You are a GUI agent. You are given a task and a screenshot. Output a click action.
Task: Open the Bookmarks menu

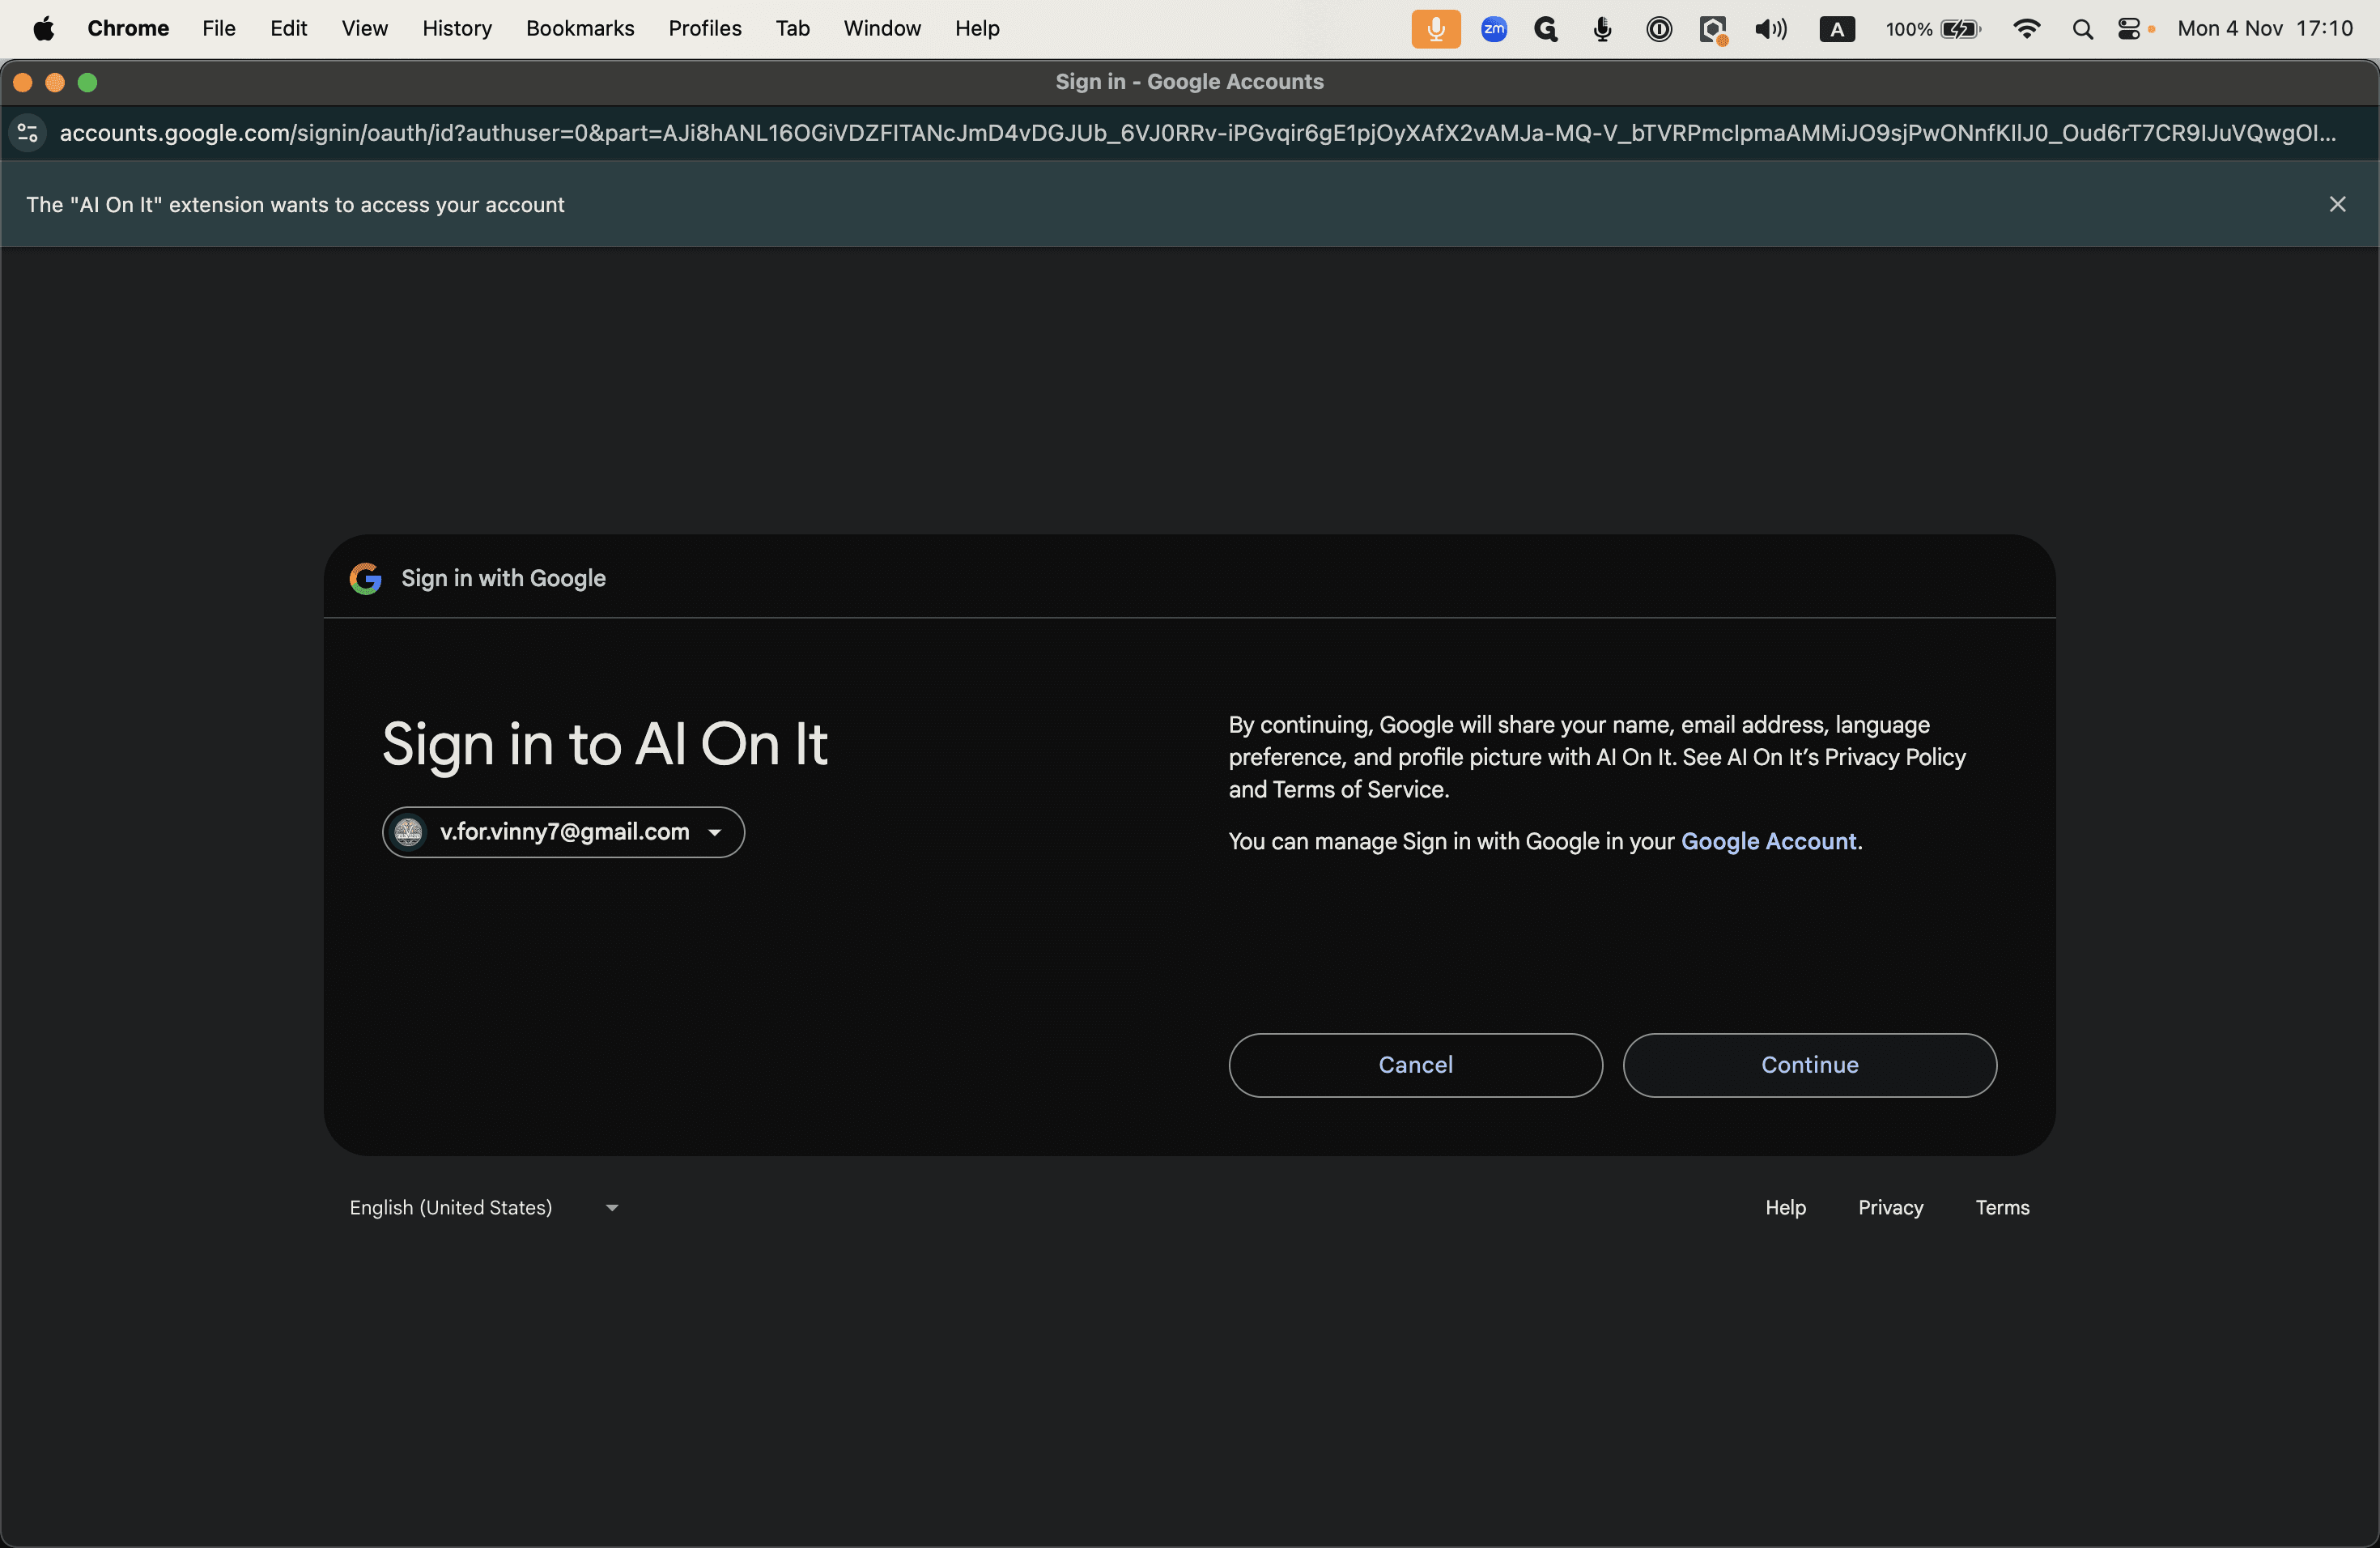tap(580, 28)
